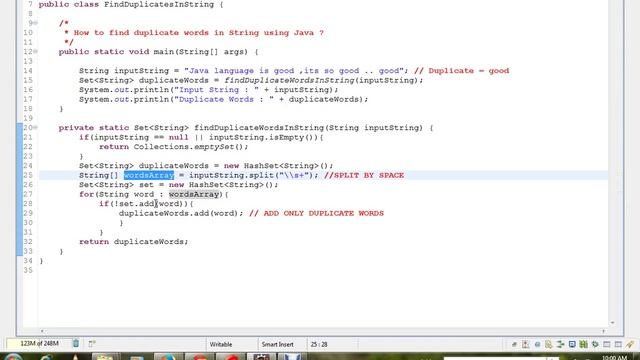
Task: Click the editor horizontal scrollbar left arrow
Action: (x=42, y=331)
